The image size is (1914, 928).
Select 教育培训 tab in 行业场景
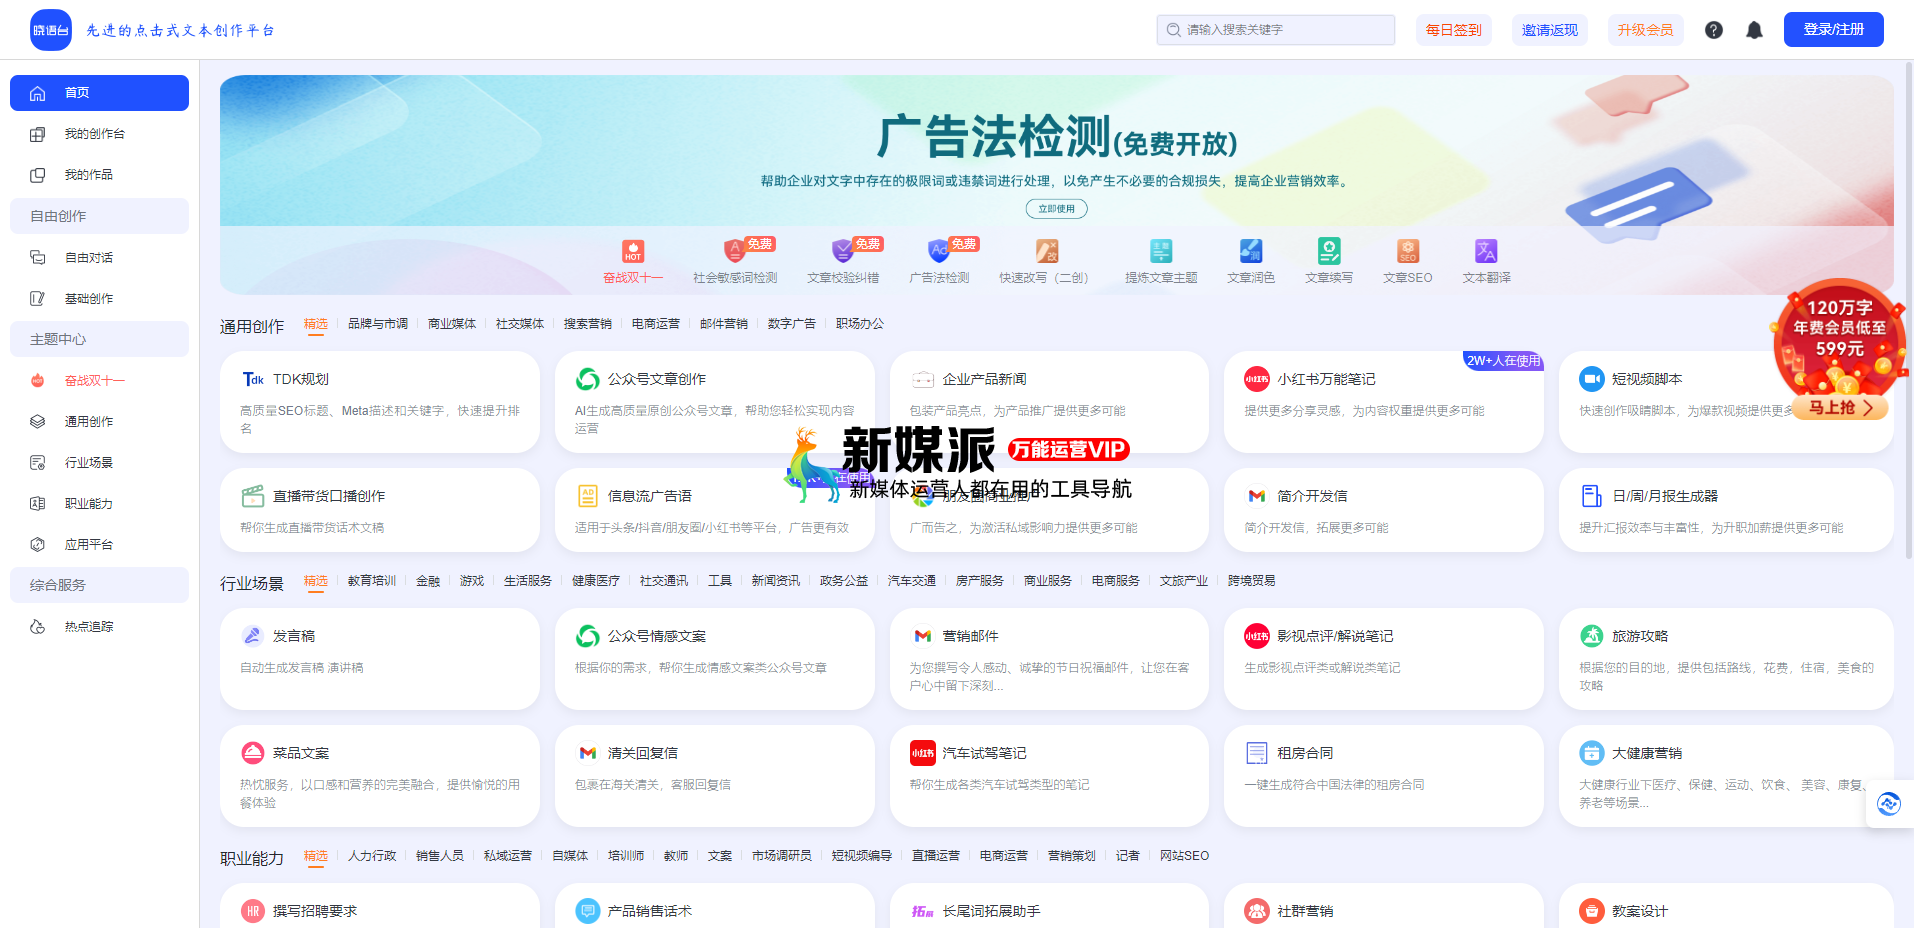(x=372, y=581)
